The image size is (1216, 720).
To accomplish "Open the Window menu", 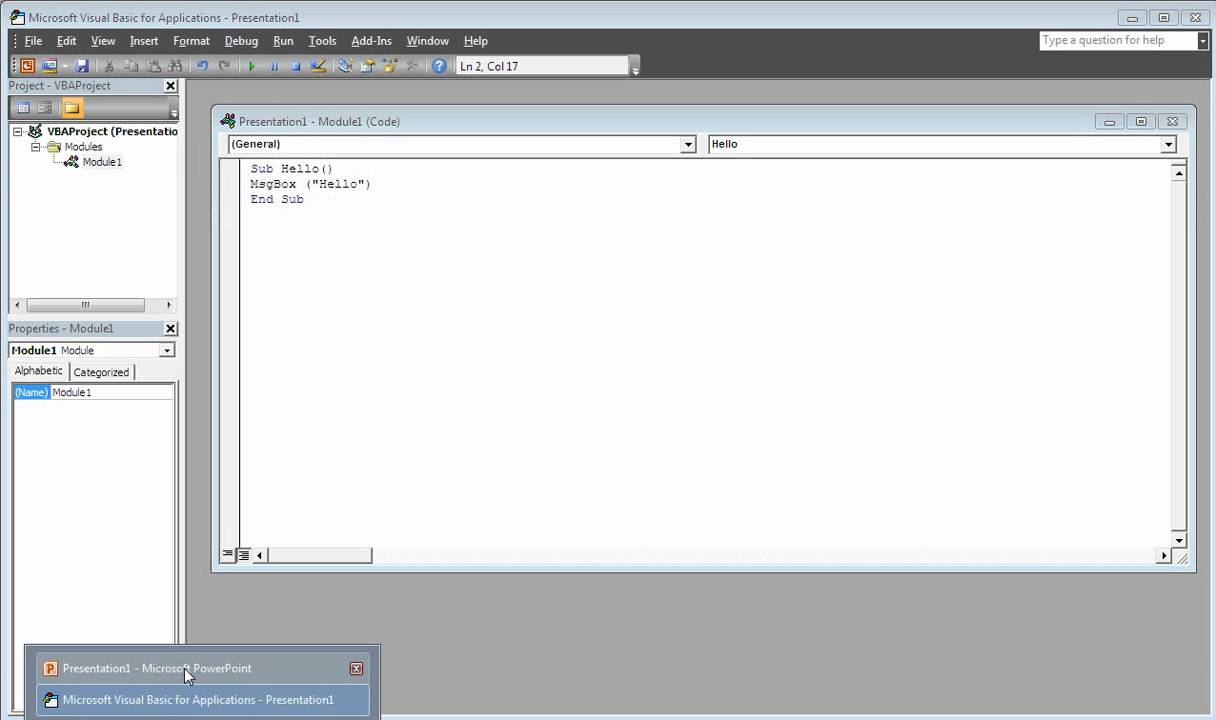I will click(427, 41).
